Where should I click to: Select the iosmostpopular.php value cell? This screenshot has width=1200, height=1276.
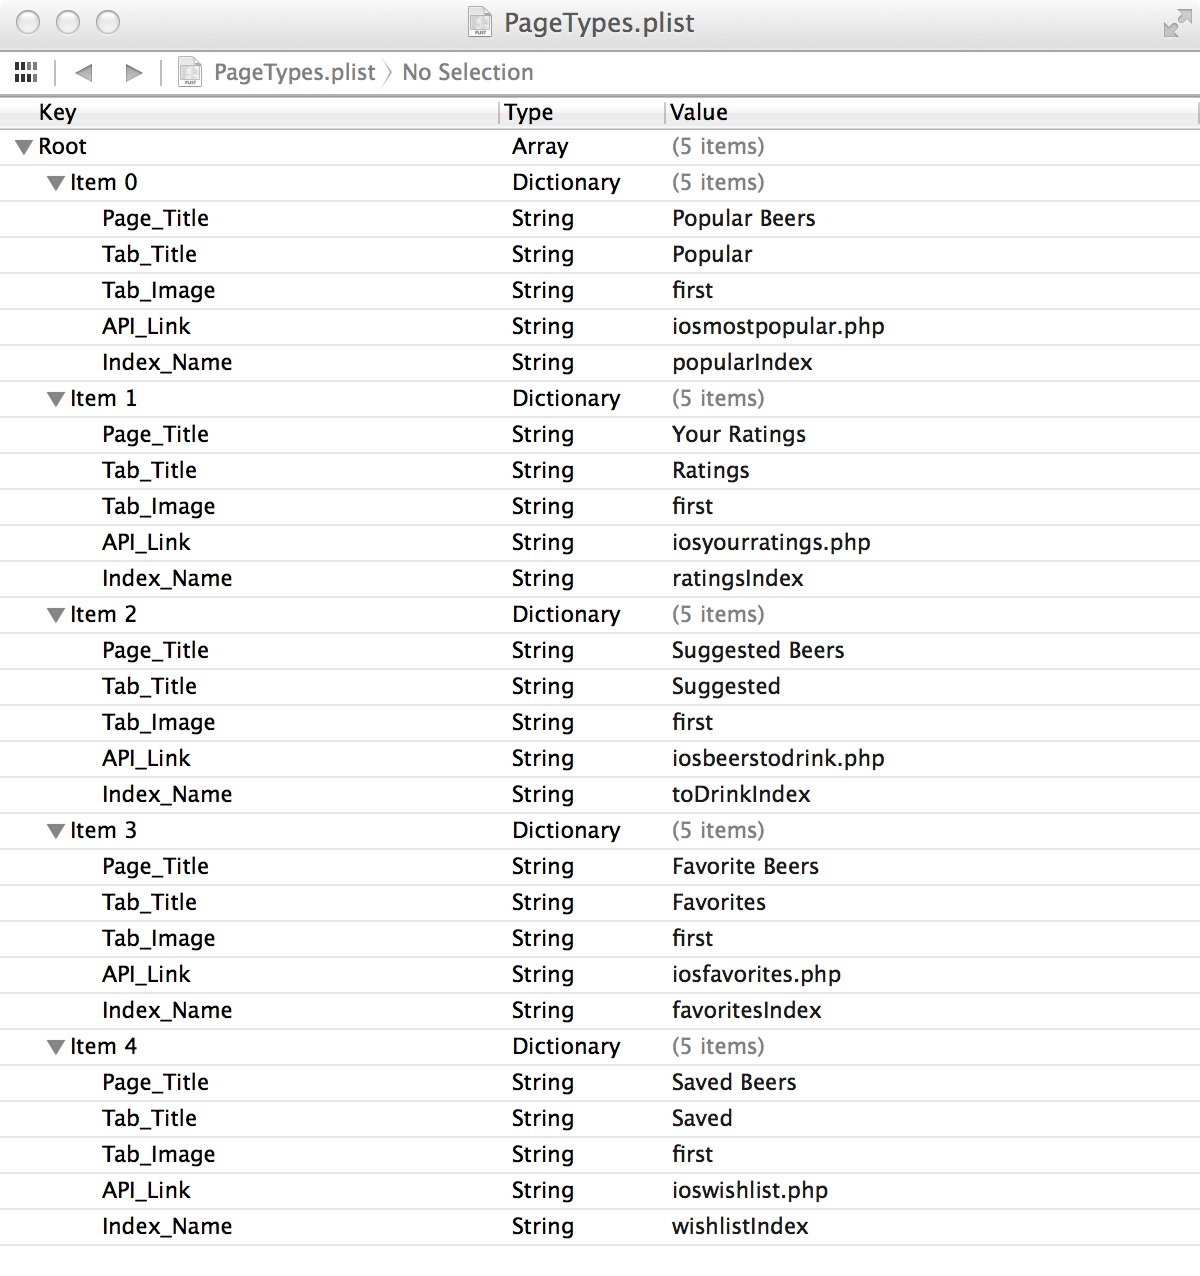[x=778, y=327]
